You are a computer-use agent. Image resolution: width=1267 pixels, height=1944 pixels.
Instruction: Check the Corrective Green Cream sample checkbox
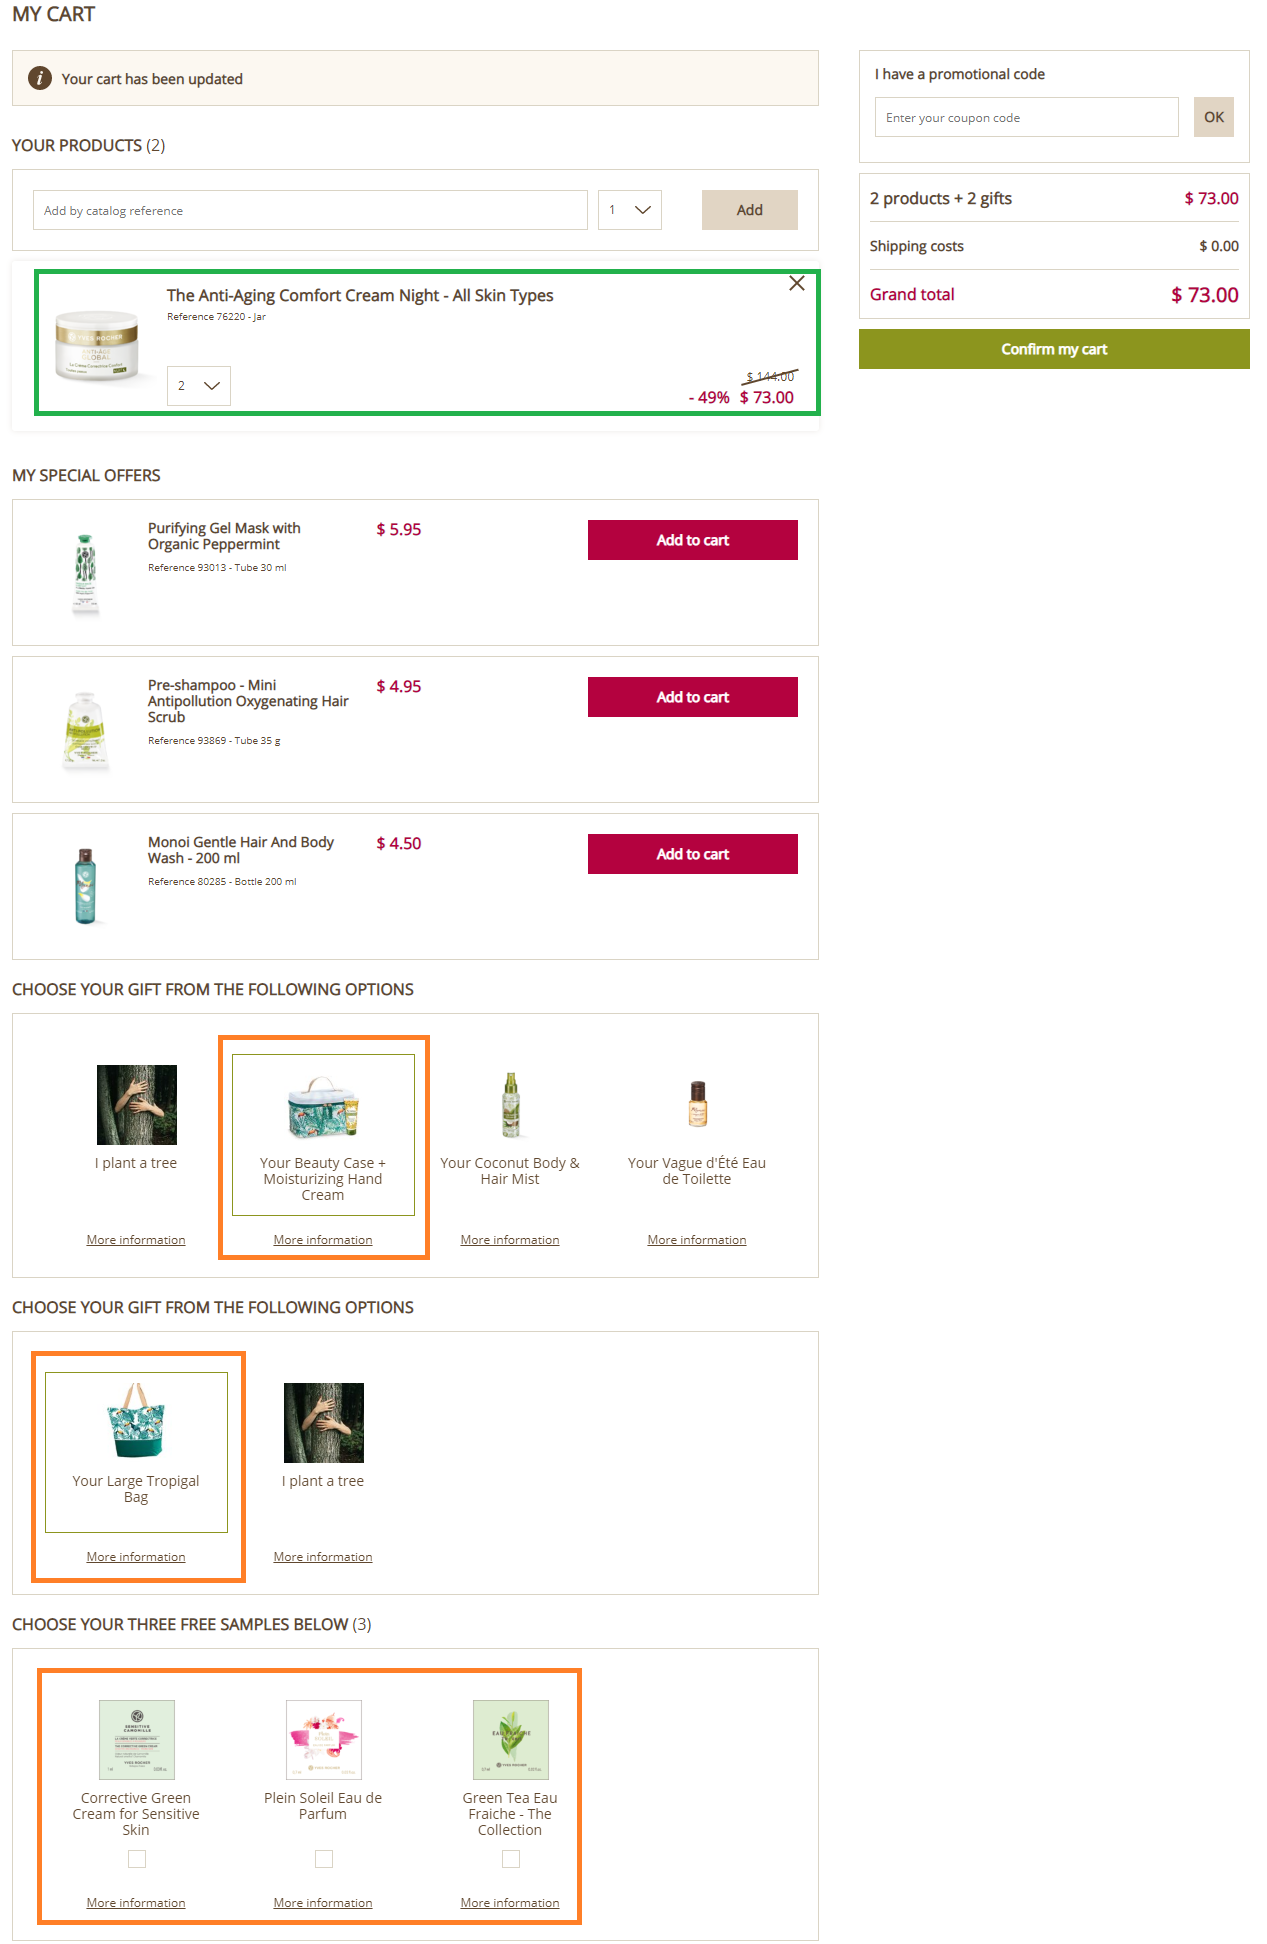pyautogui.click(x=137, y=1858)
